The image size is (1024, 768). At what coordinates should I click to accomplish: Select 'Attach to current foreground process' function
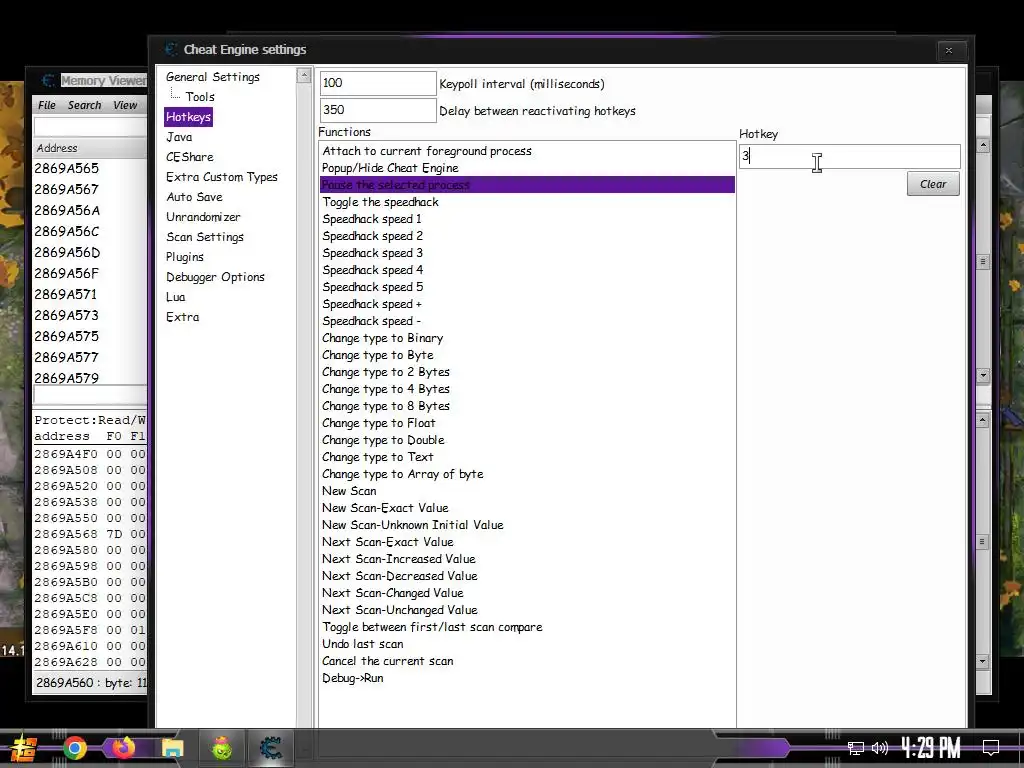[527, 151]
